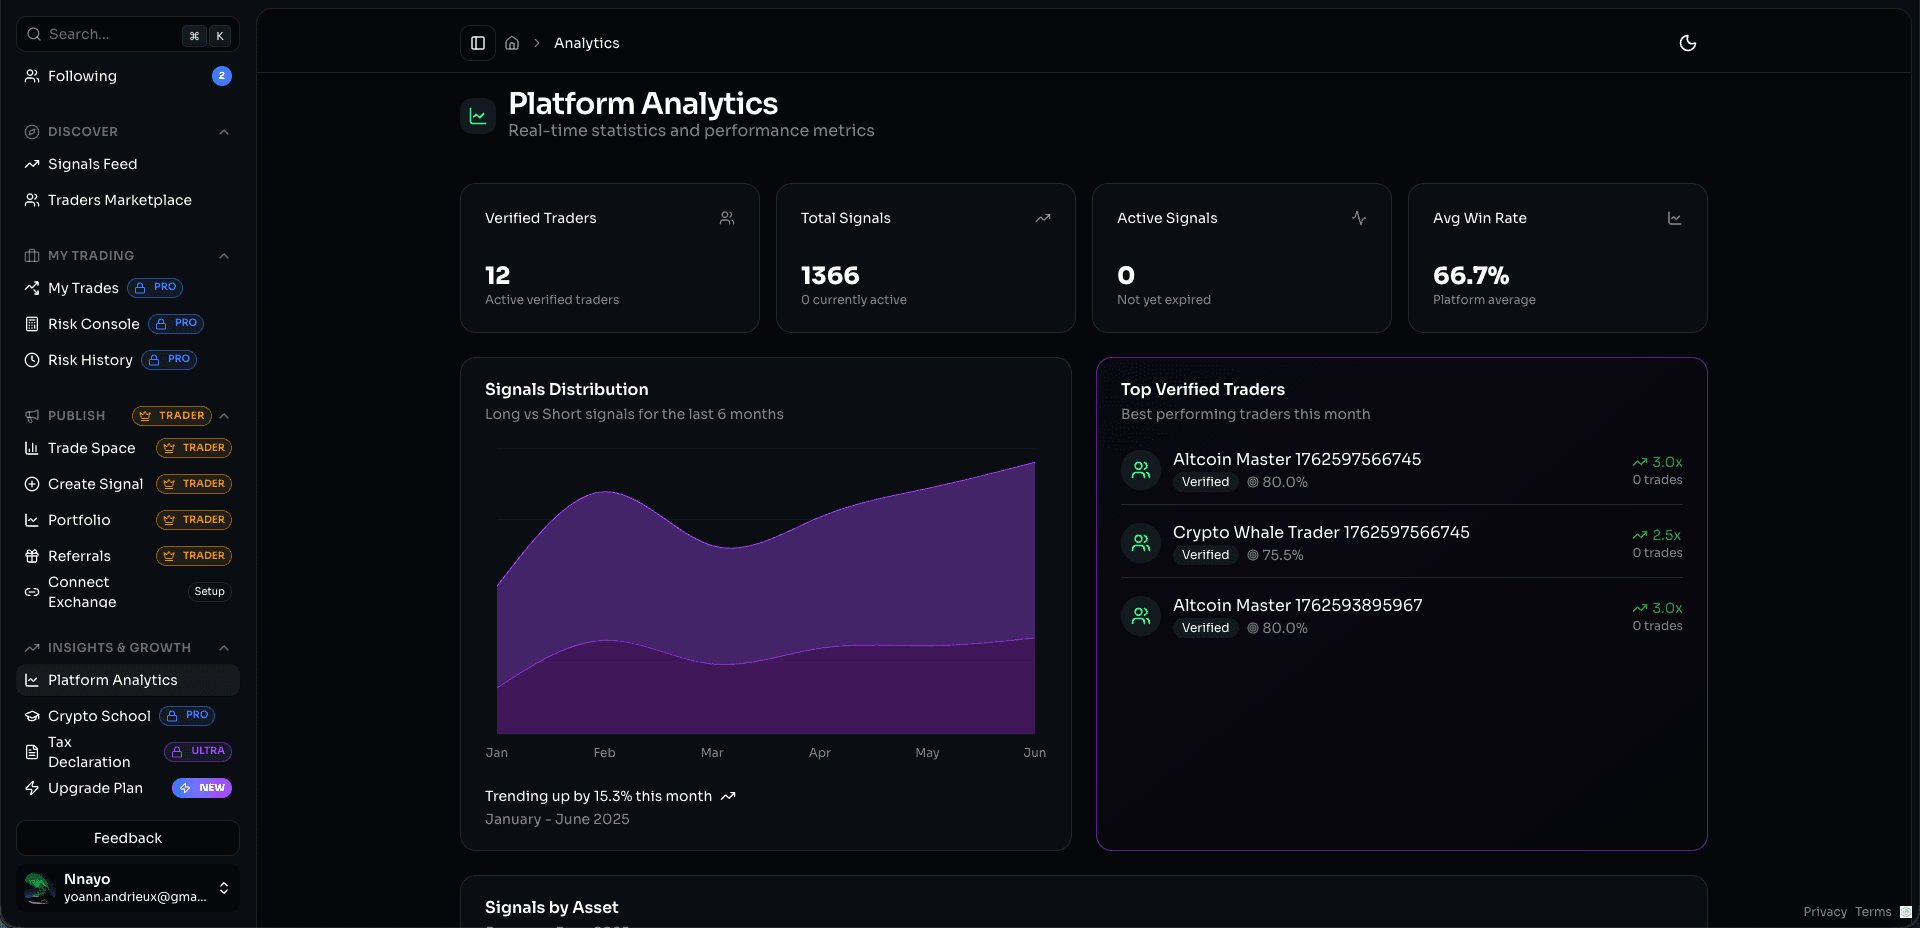Click avatar icon of Altcoin Master 1762597566745
The image size is (1920, 928).
tap(1141, 470)
